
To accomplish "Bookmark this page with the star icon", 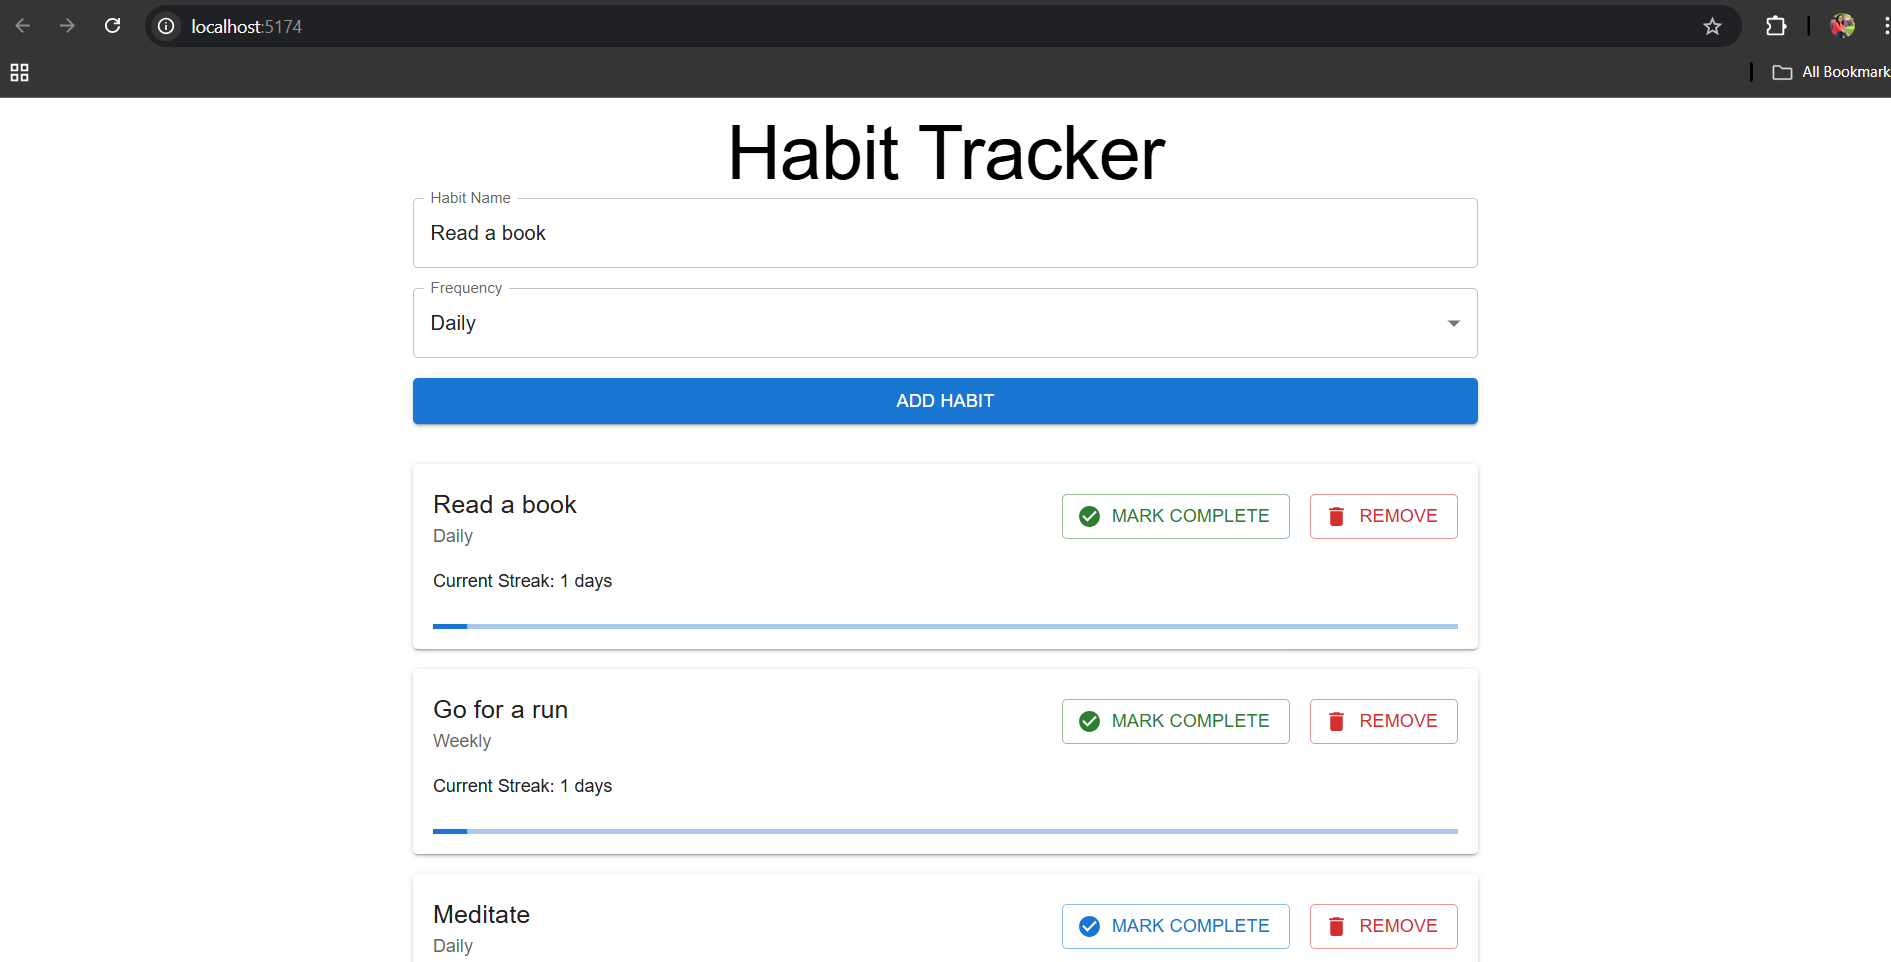I will pyautogui.click(x=1712, y=26).
